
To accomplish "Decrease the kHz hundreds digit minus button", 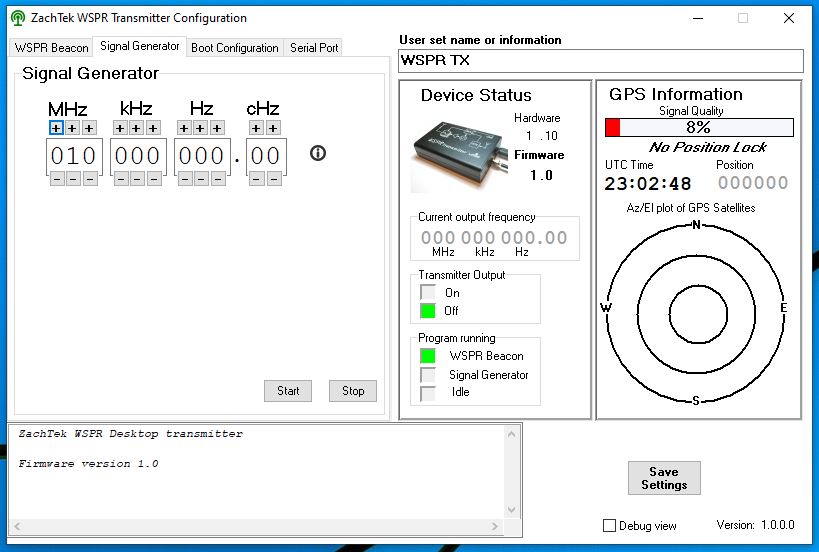I will click(121, 179).
